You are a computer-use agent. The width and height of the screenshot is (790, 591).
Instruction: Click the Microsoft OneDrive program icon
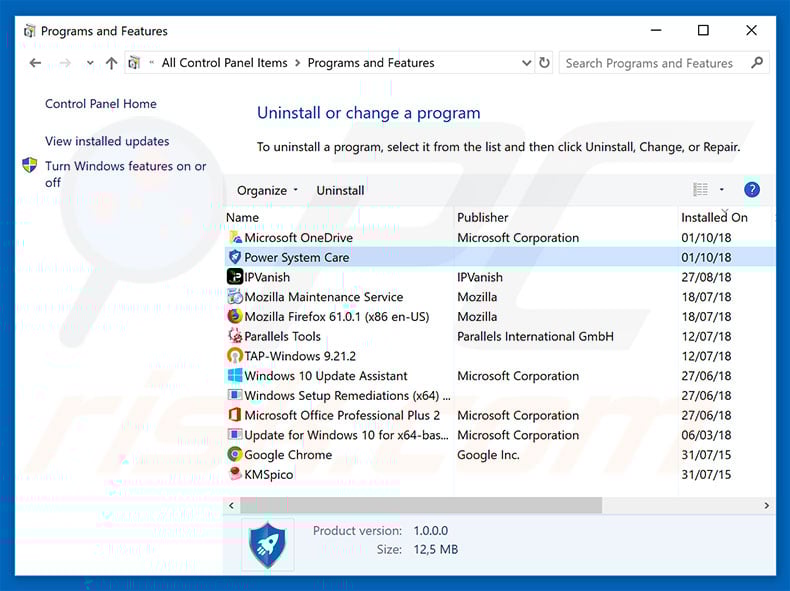click(235, 237)
